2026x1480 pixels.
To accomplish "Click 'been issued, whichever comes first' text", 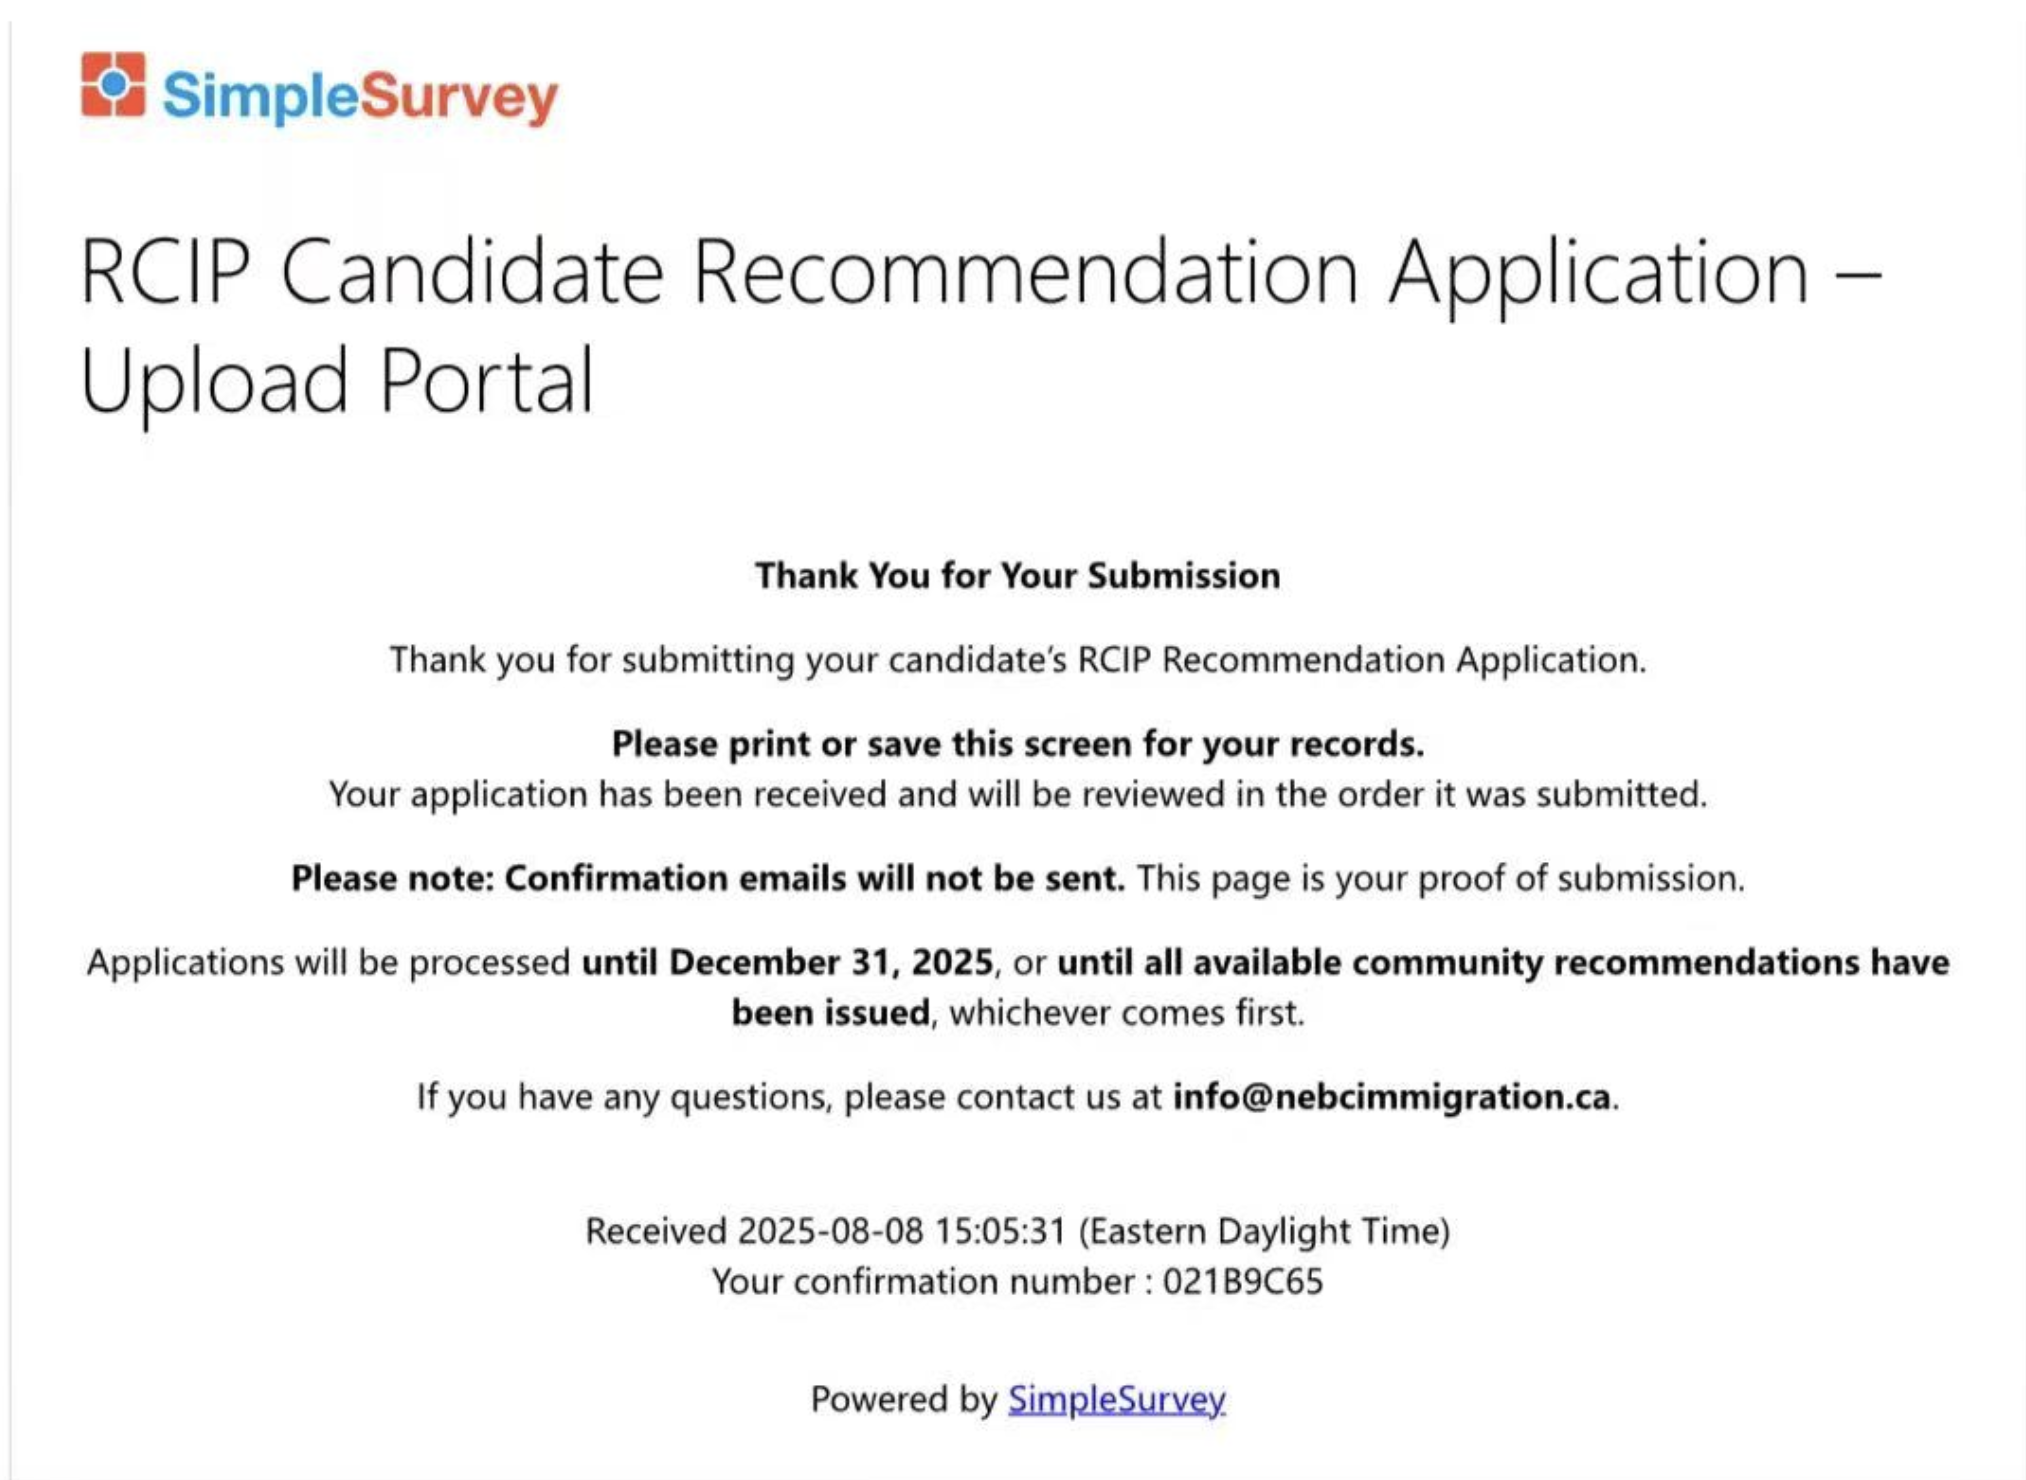I will coord(1017,1012).
